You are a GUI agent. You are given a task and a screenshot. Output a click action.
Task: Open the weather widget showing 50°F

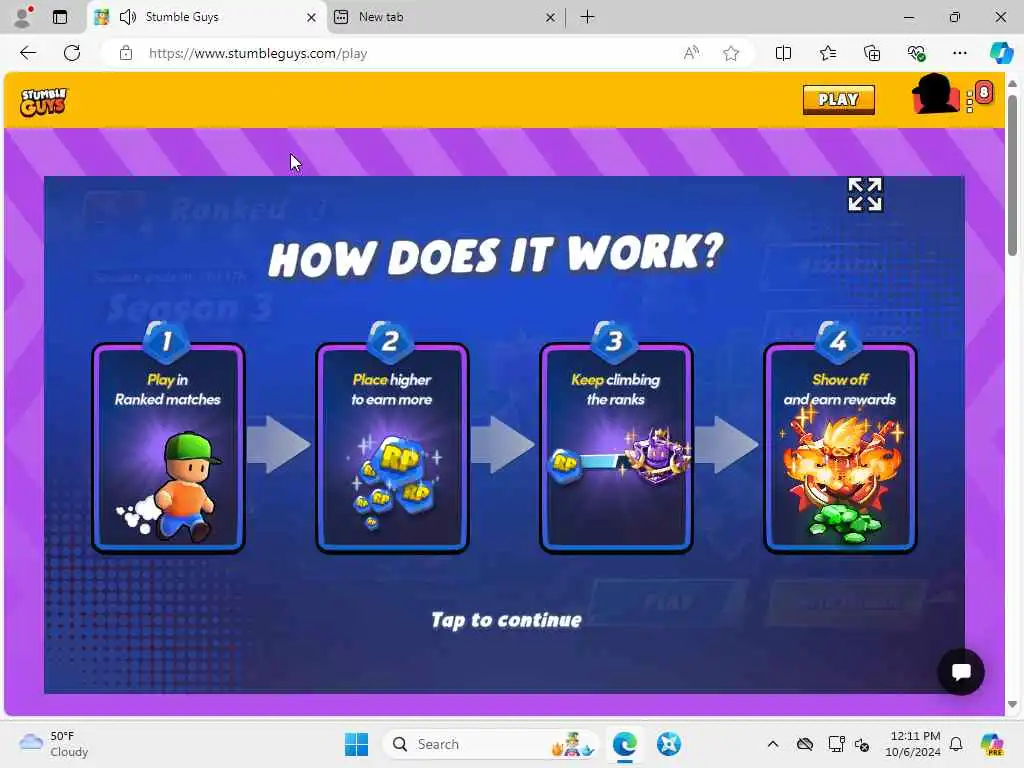pos(54,744)
